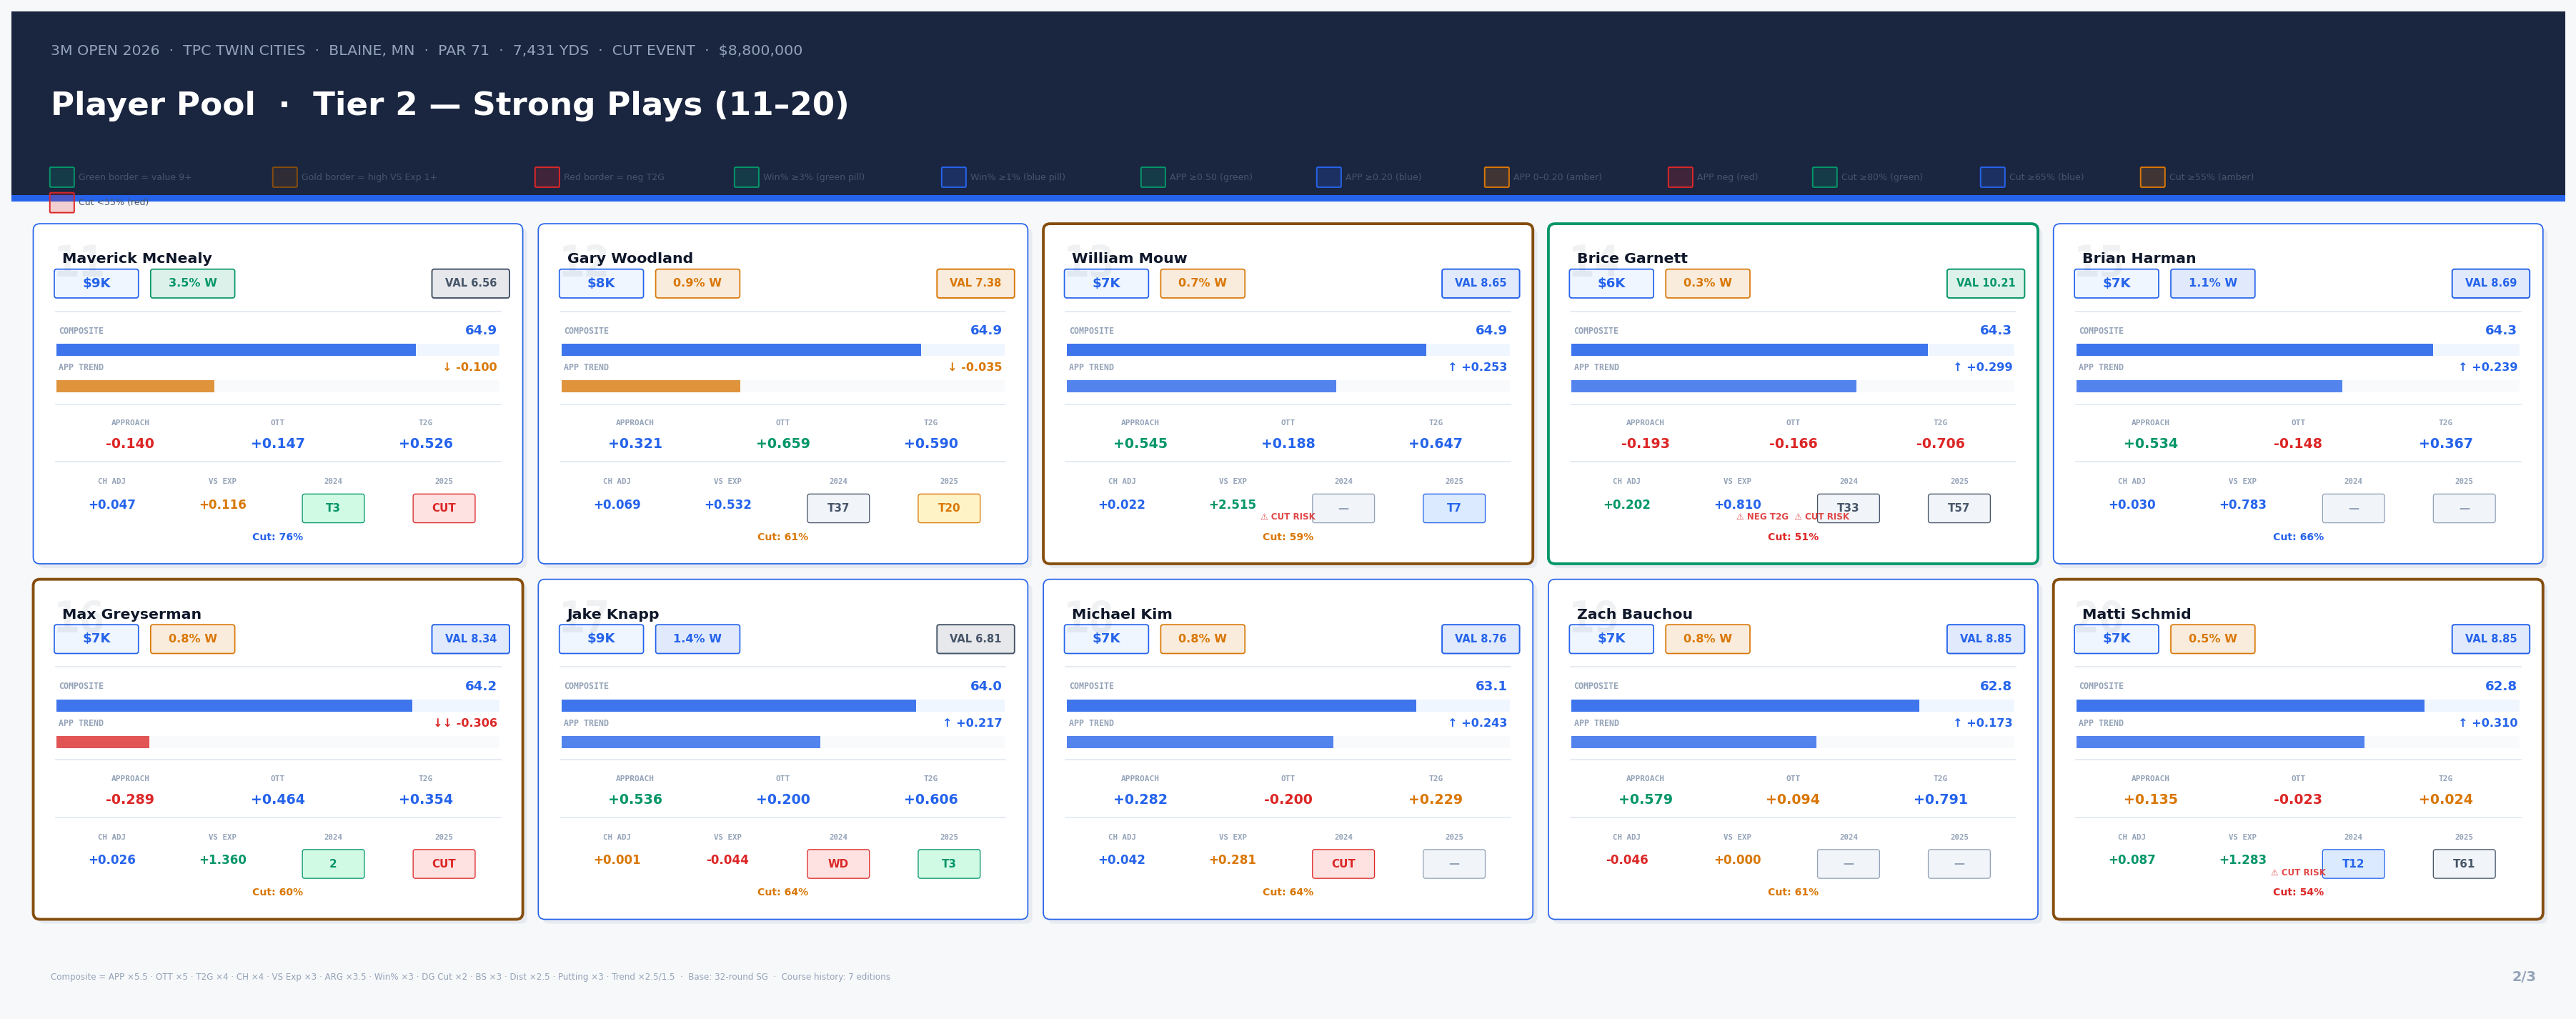Click the 'VAL 8.69' value badge
This screenshot has width=2576, height=1019.
coord(2490,283)
